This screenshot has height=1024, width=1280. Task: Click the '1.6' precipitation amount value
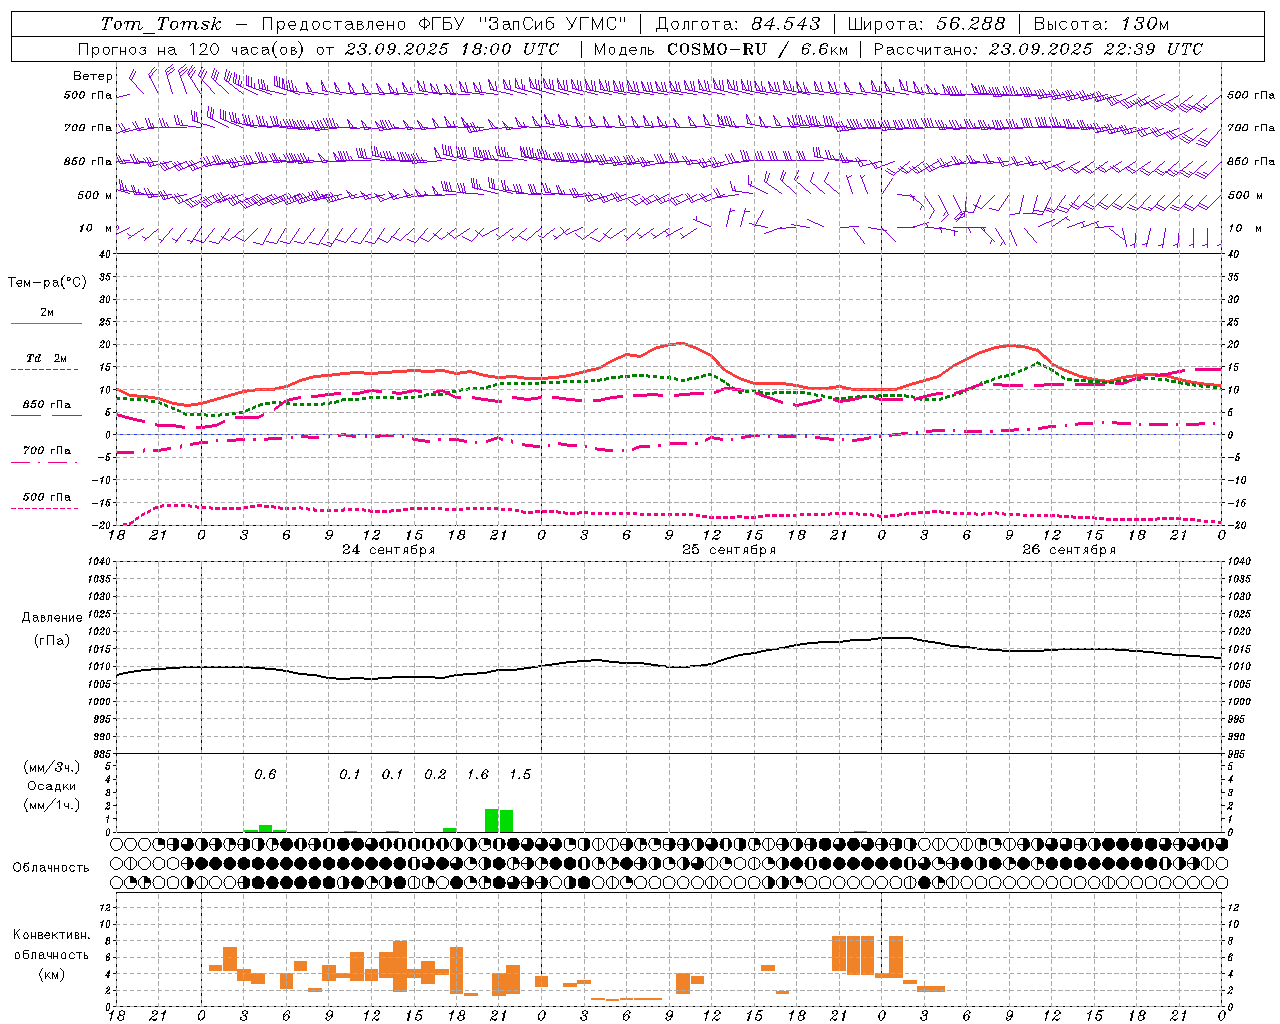click(478, 775)
